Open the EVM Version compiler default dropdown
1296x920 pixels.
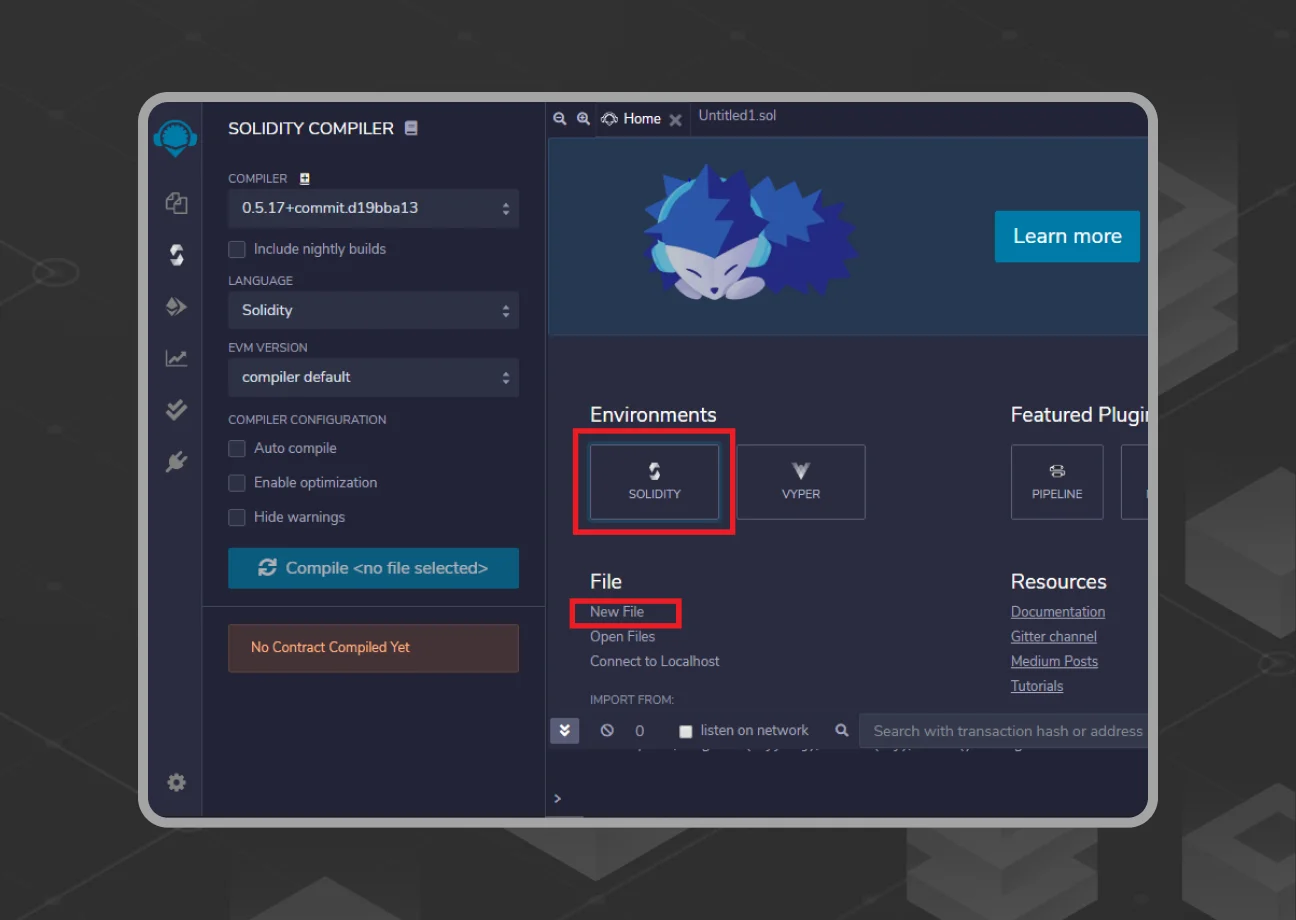(373, 377)
